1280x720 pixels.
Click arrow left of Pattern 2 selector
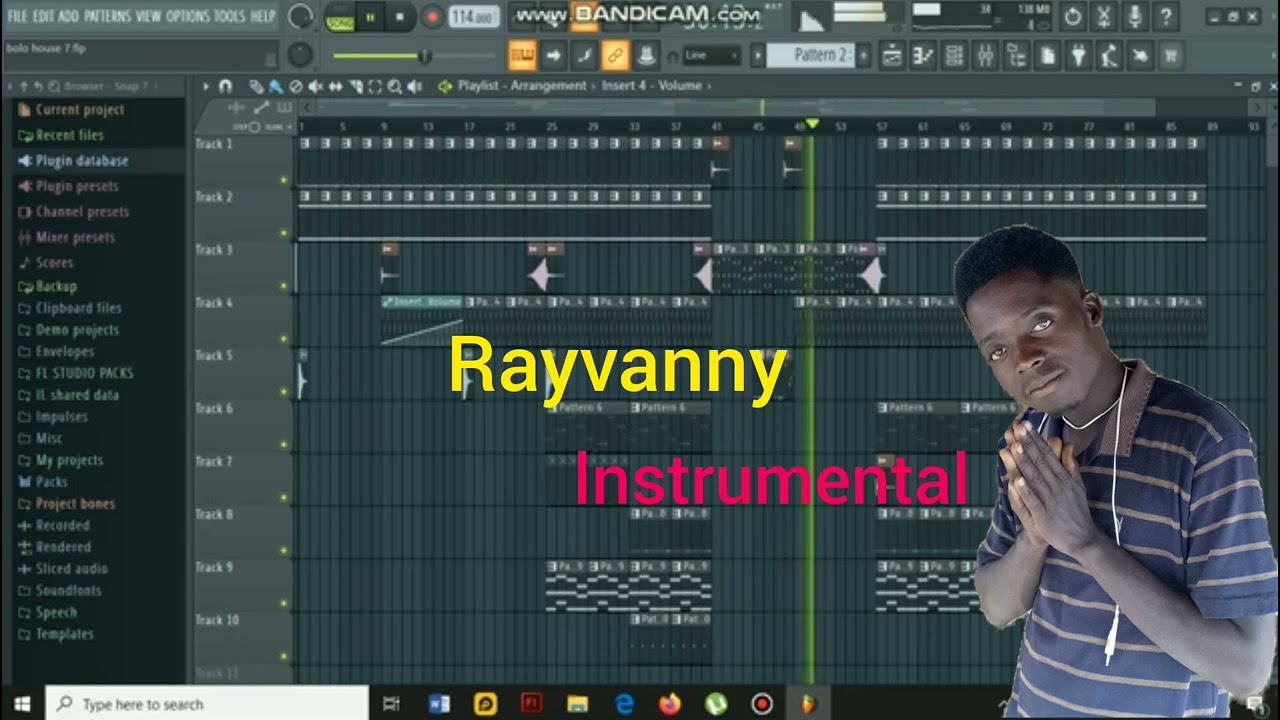point(758,55)
